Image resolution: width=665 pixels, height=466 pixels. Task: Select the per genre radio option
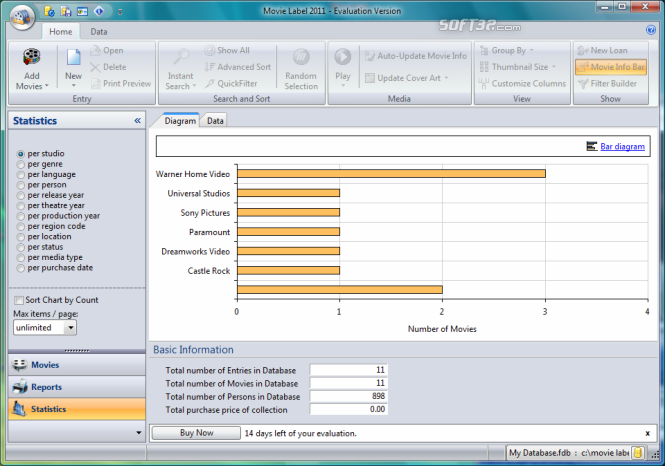click(20, 164)
